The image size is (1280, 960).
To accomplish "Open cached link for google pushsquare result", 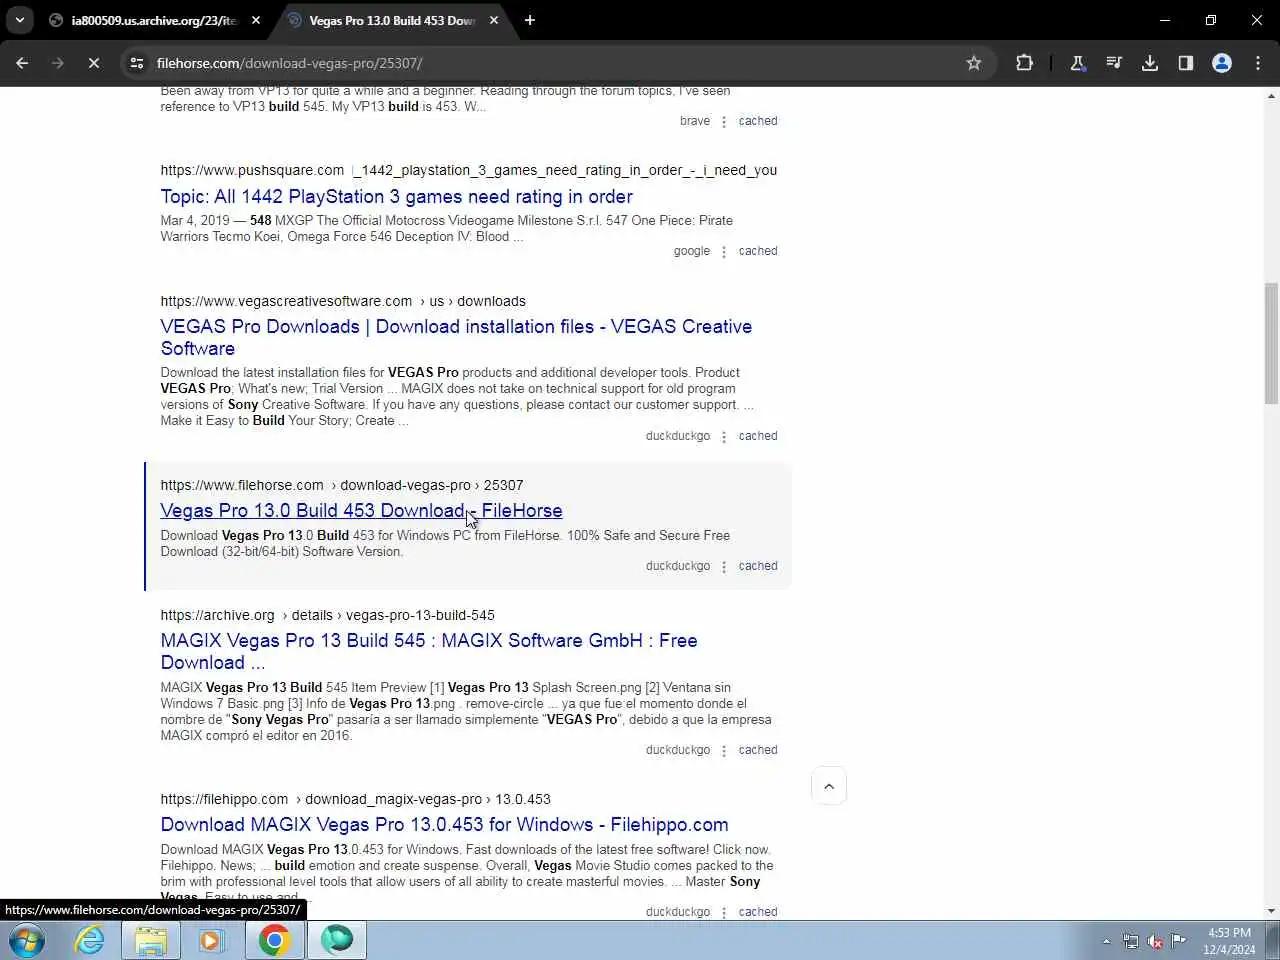I will pyautogui.click(x=758, y=251).
